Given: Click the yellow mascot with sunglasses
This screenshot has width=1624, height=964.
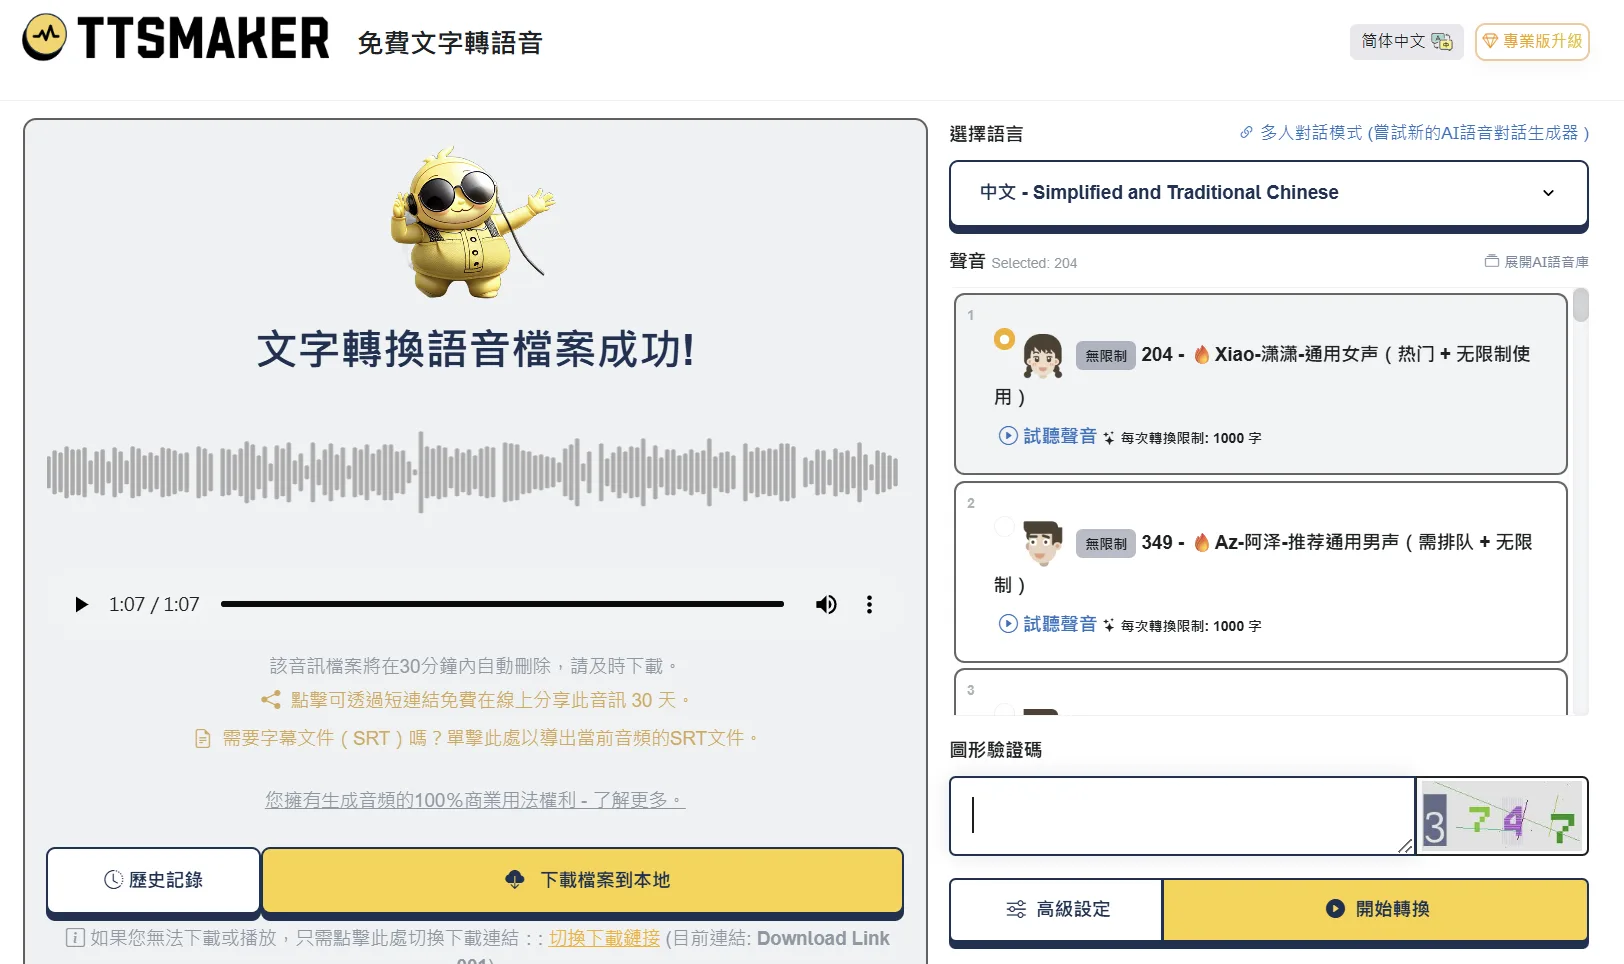Looking at the screenshot, I should (x=472, y=223).
